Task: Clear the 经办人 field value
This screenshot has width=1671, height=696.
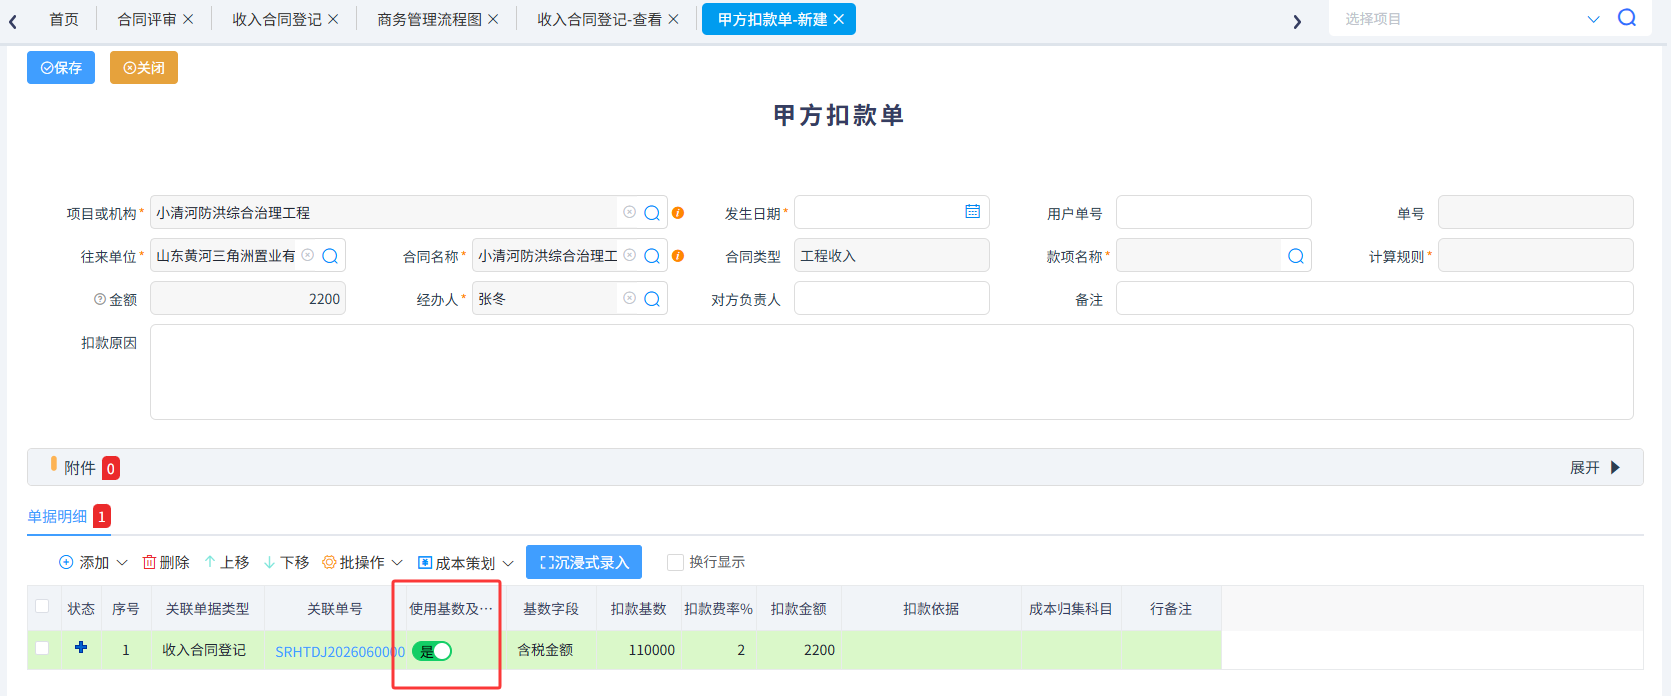Action: point(629,298)
